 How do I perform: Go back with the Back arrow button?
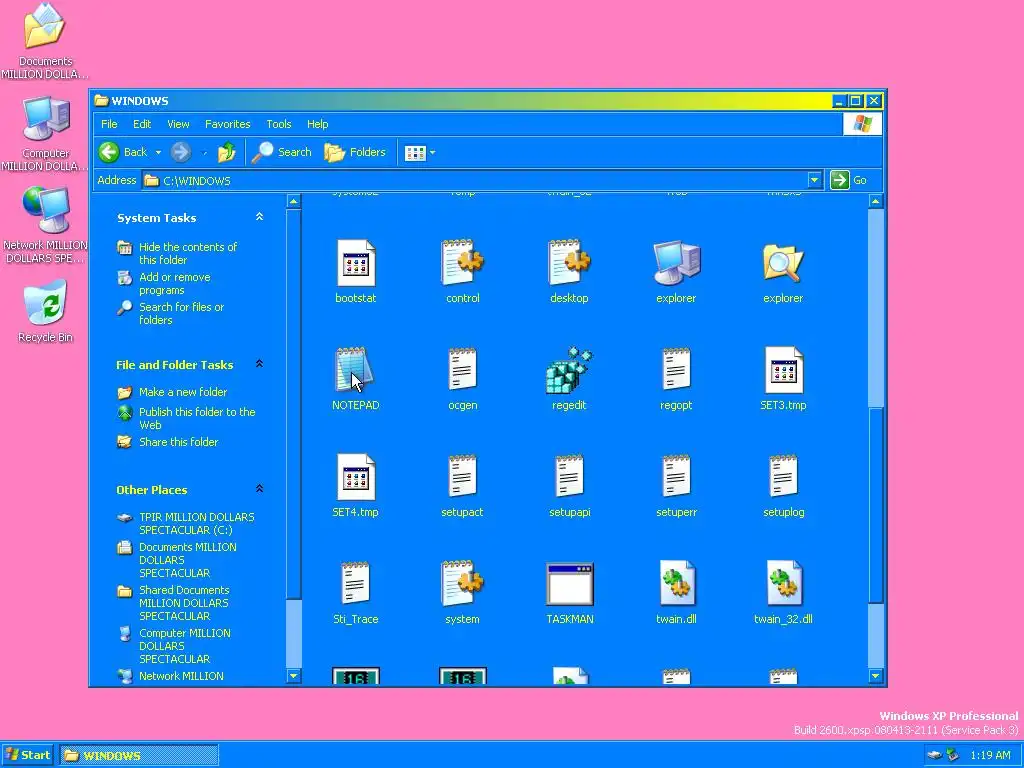click(123, 152)
